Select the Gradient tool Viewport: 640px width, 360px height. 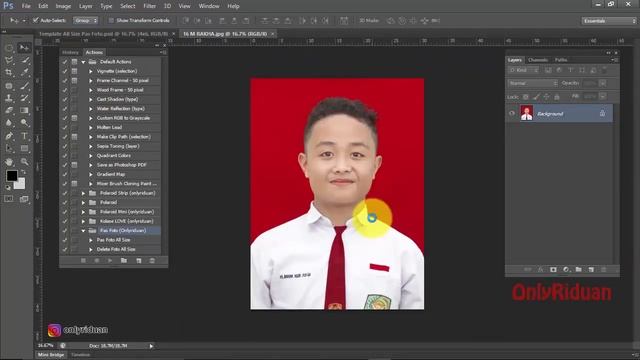pos(24,110)
